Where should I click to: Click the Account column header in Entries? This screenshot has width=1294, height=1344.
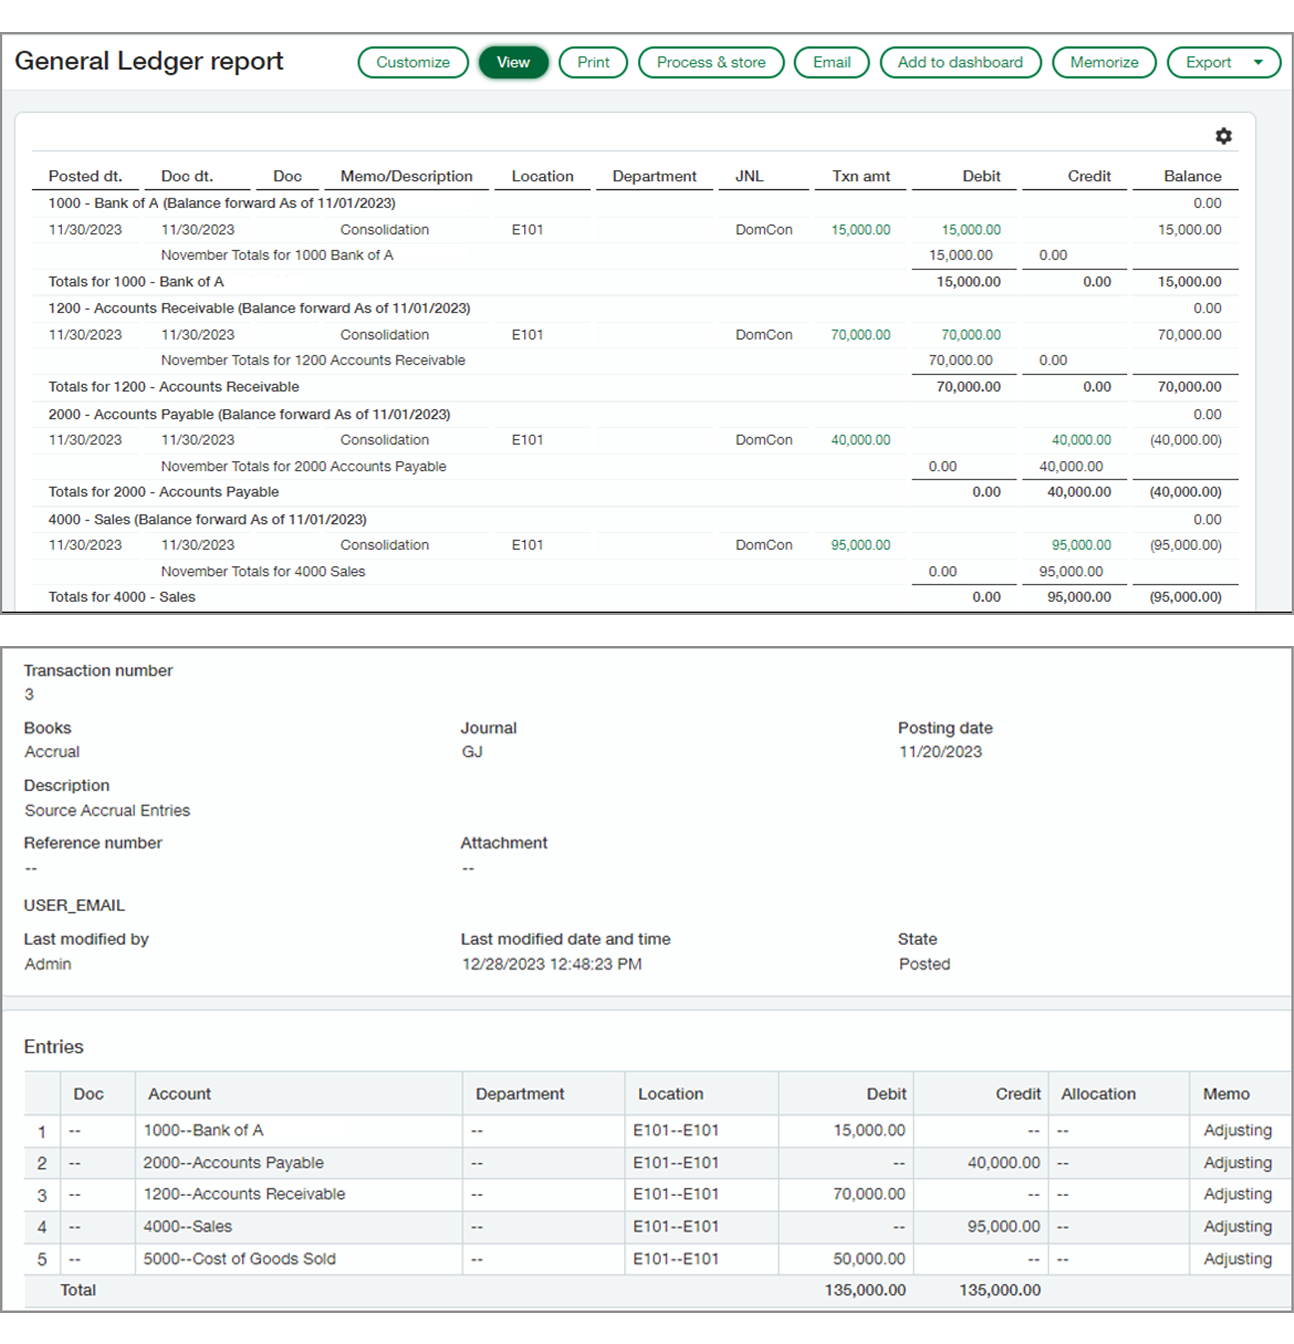180,1094
